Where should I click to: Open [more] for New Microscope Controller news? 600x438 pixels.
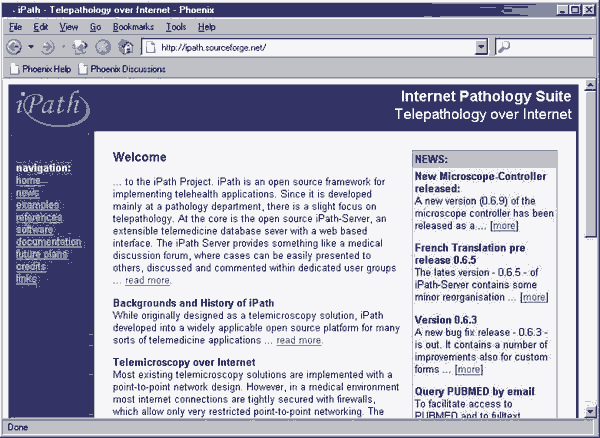point(504,226)
